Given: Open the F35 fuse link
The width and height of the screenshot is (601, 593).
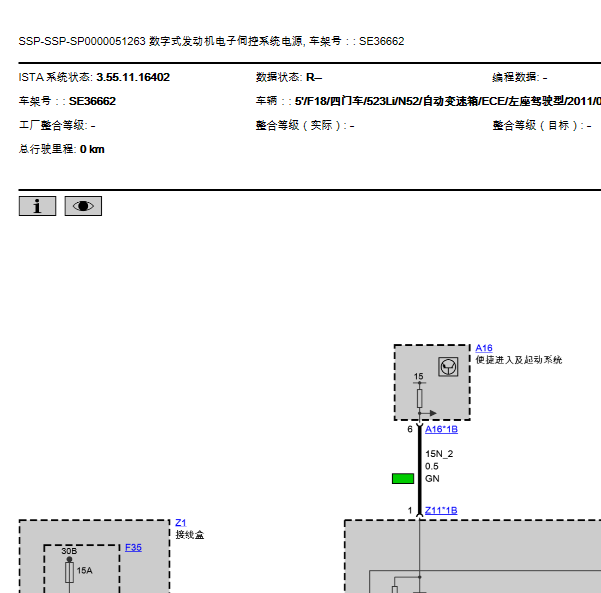Looking at the screenshot, I should [133, 548].
